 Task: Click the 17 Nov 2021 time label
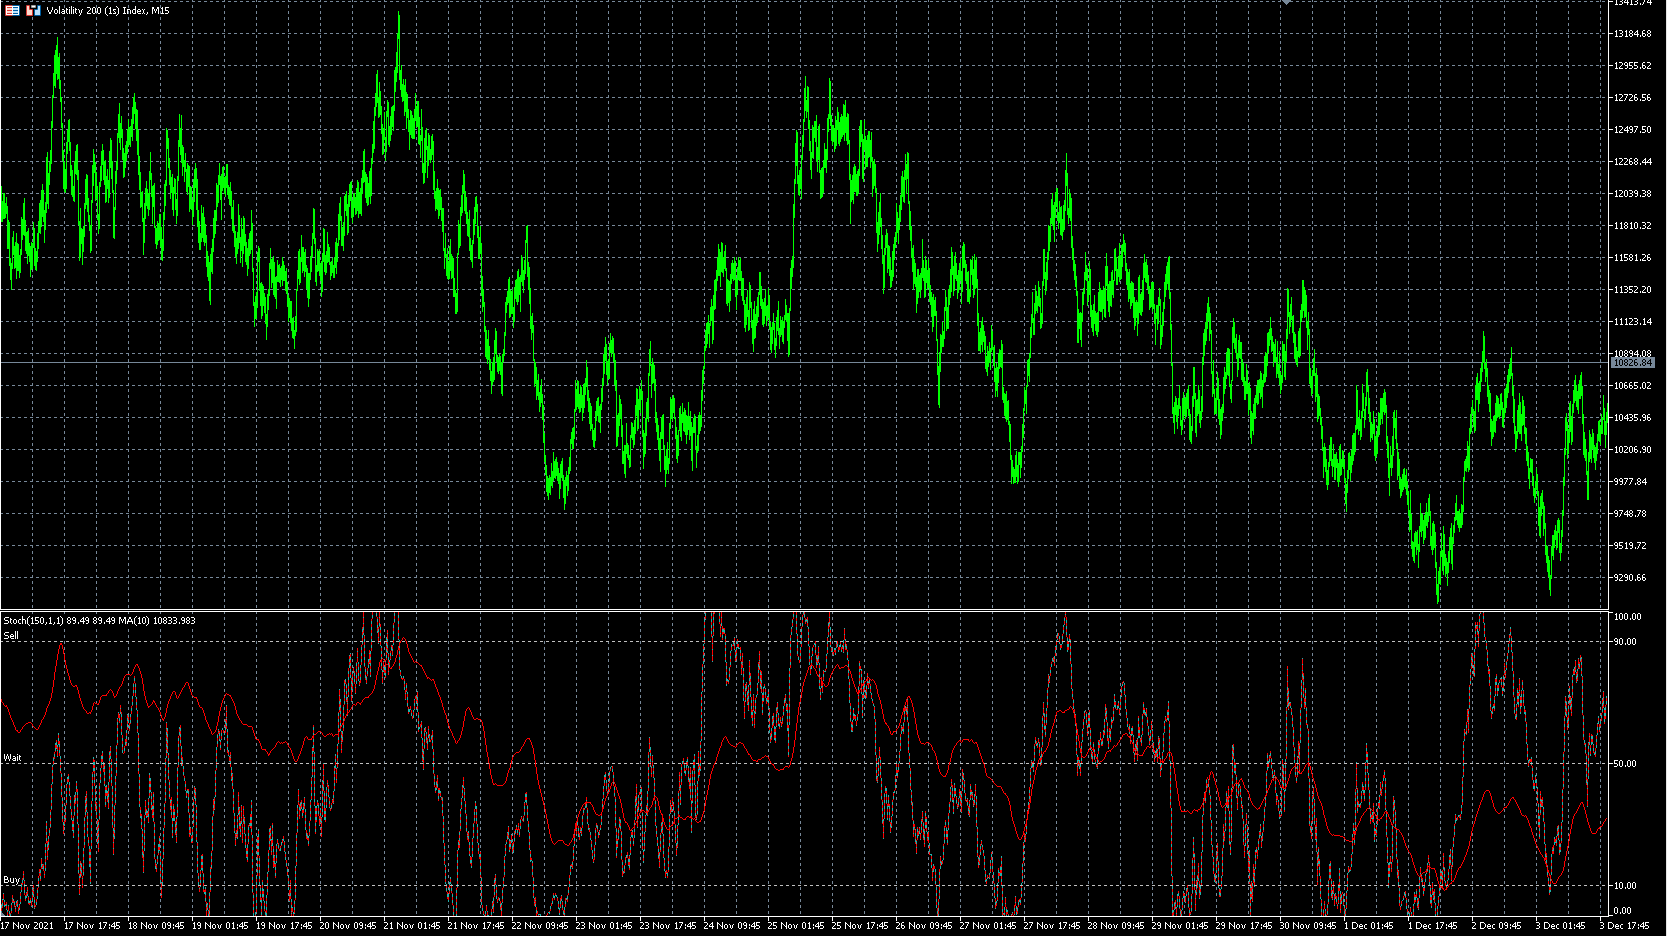[28, 926]
